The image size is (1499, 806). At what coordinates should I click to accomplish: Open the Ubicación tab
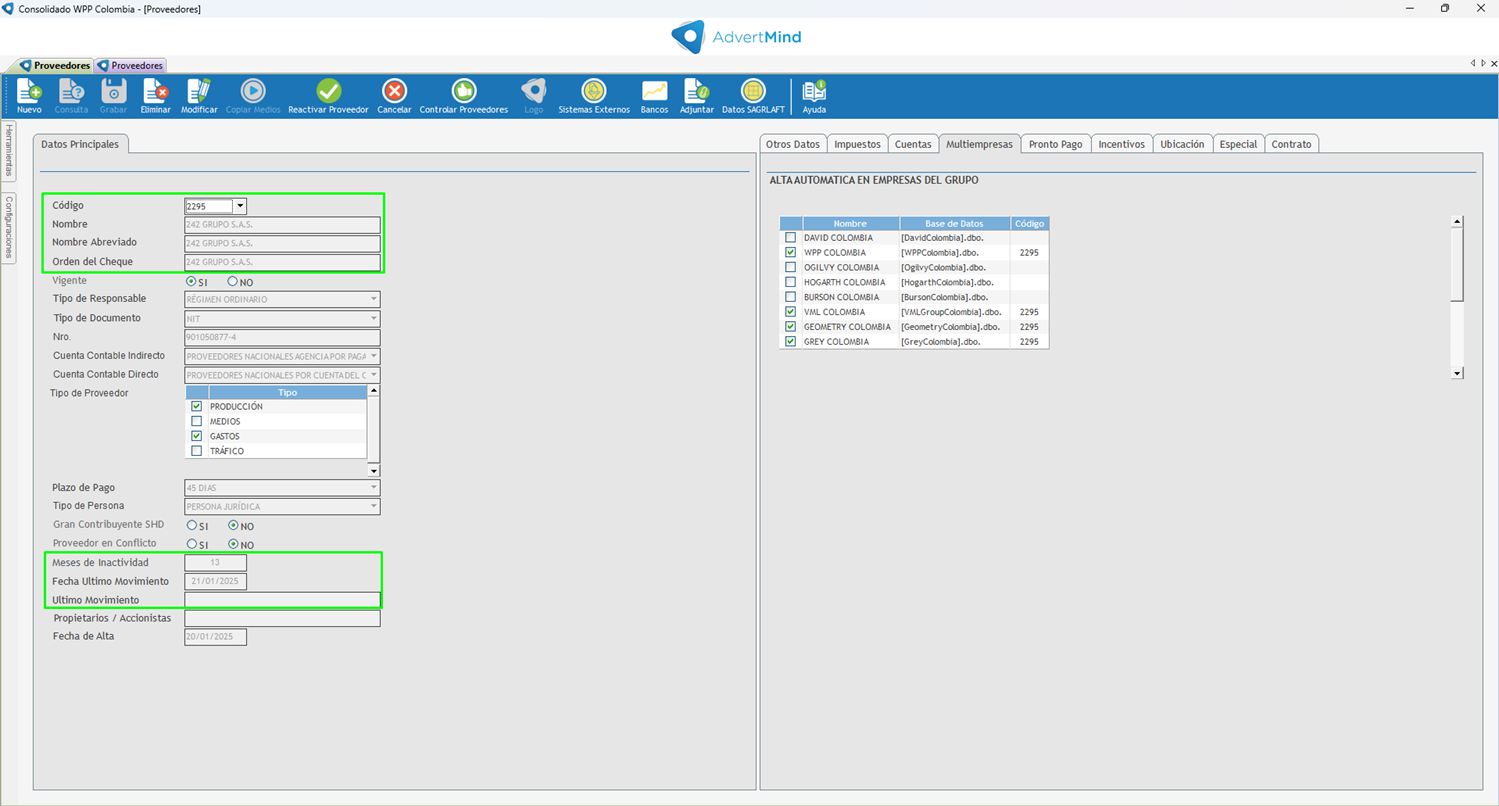(x=1182, y=144)
